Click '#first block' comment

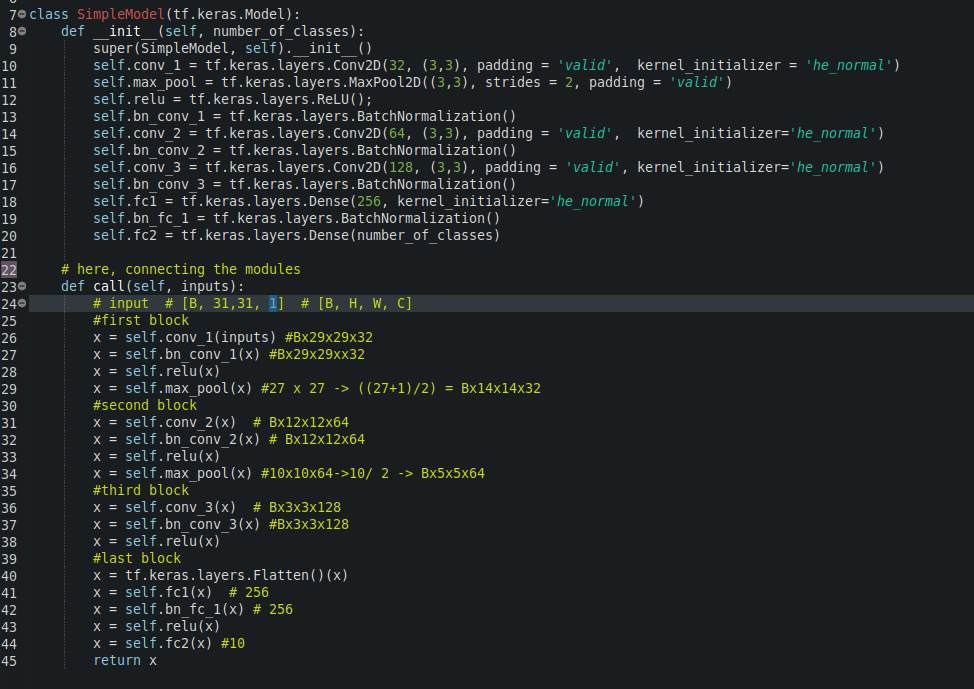tap(141, 320)
